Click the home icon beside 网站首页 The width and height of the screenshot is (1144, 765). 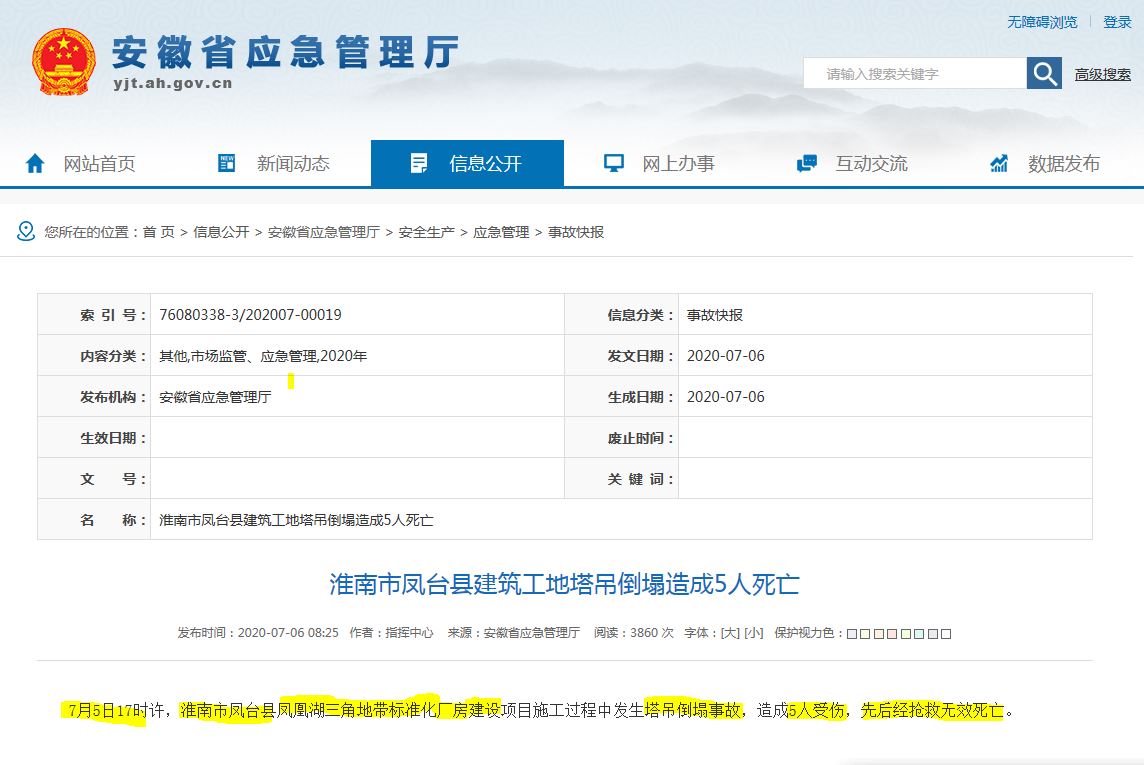(34, 163)
